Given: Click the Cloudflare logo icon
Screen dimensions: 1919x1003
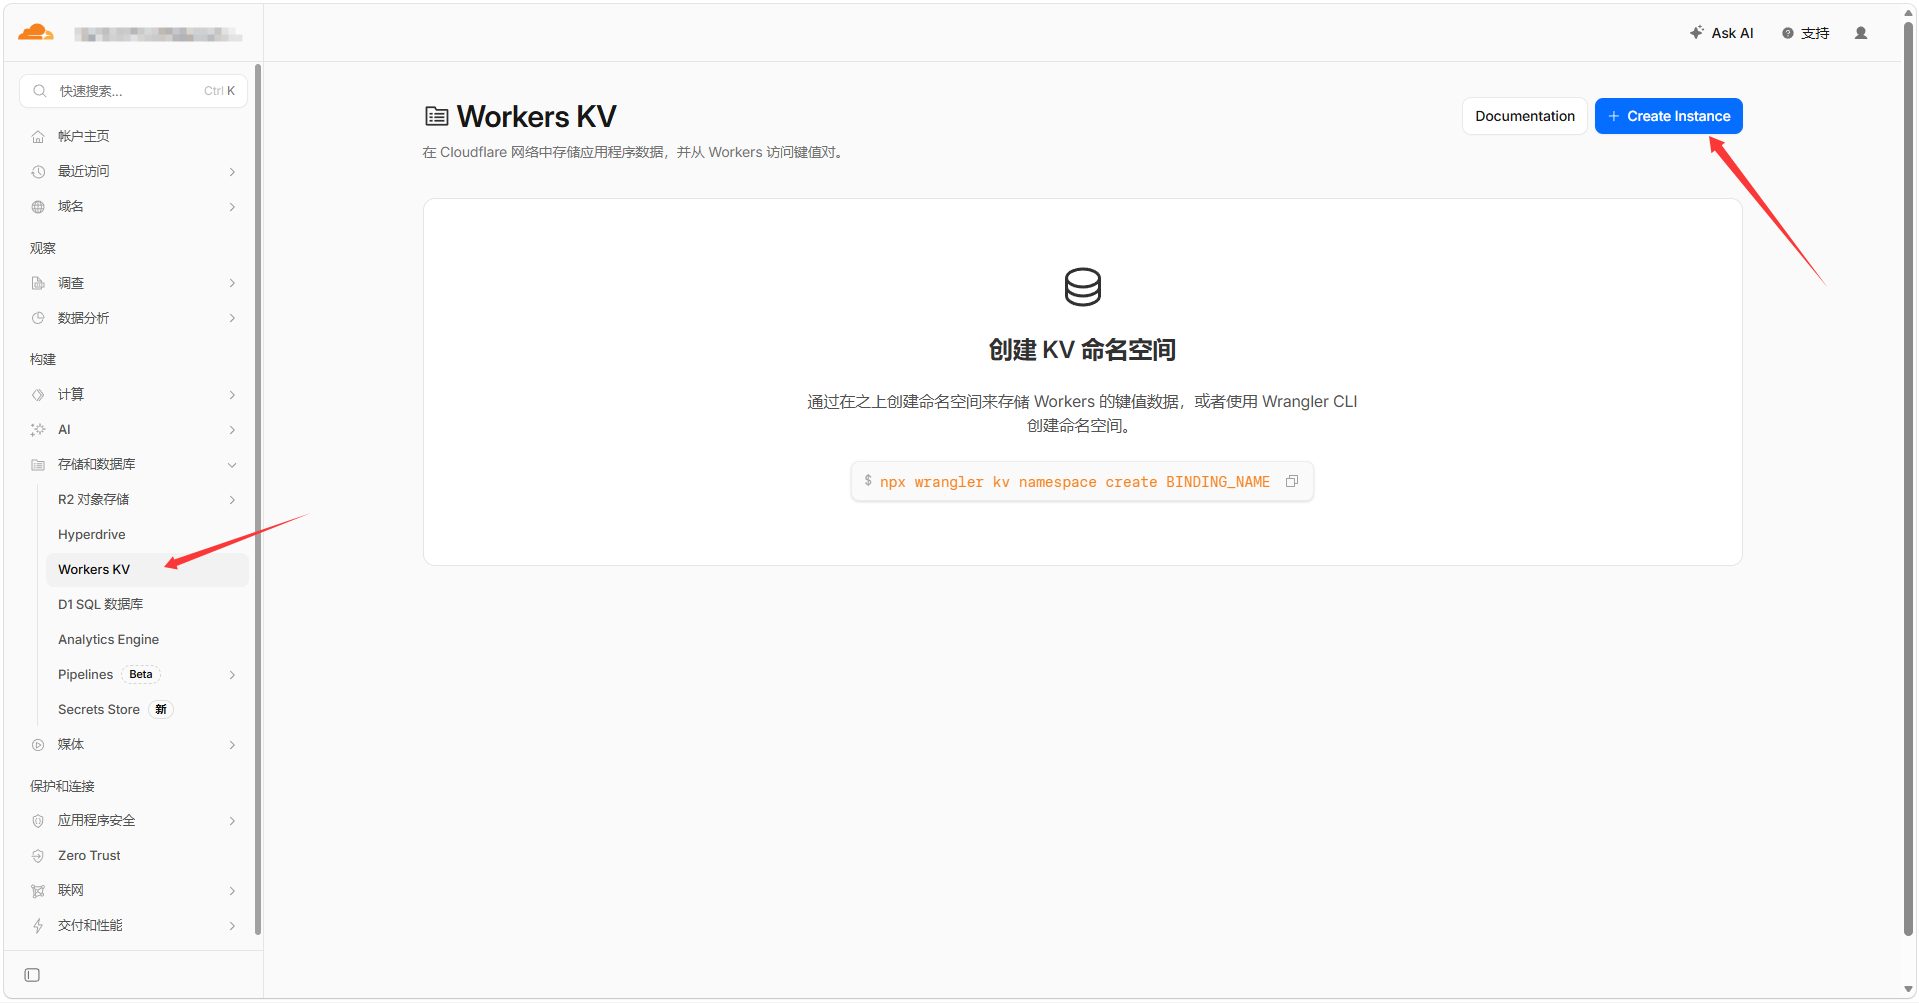Looking at the screenshot, I should pos(36,33).
